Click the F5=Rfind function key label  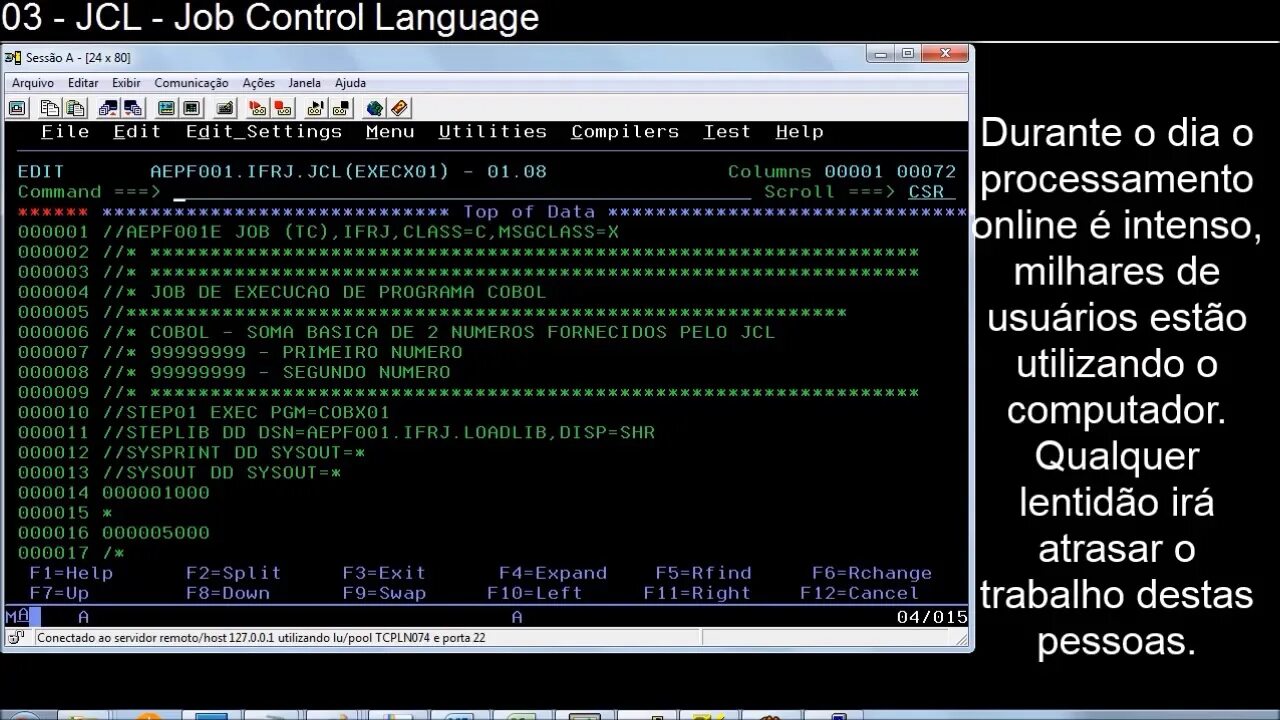703,573
